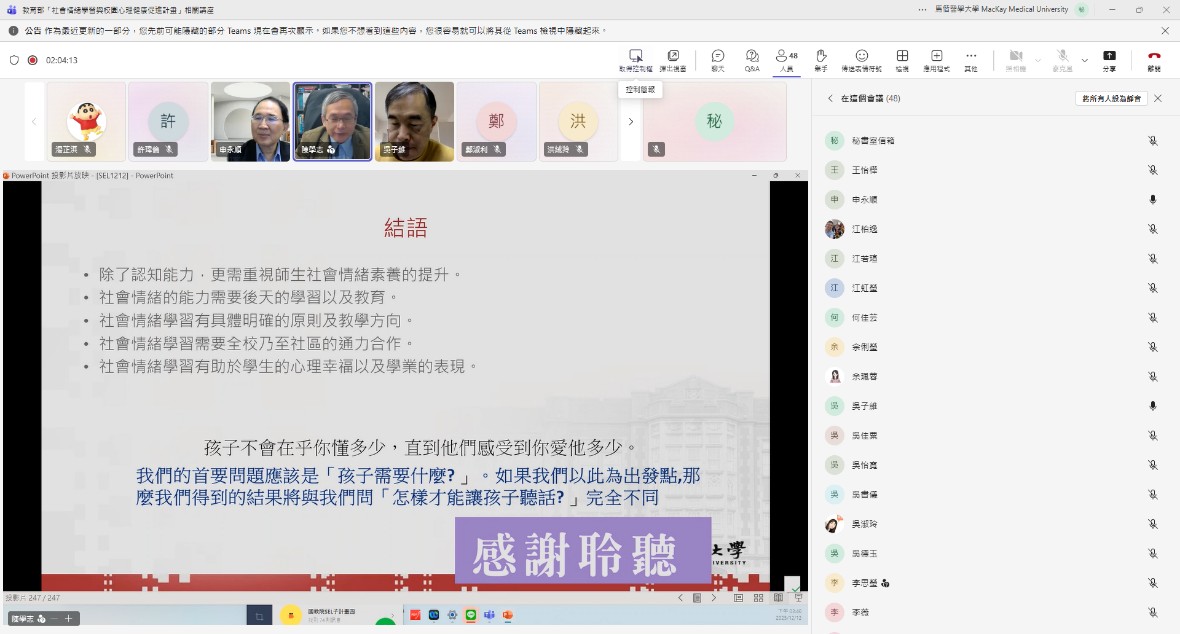The image size is (1180, 634).
Task: Toggle the People participants panel
Action: pyautogui.click(x=786, y=59)
